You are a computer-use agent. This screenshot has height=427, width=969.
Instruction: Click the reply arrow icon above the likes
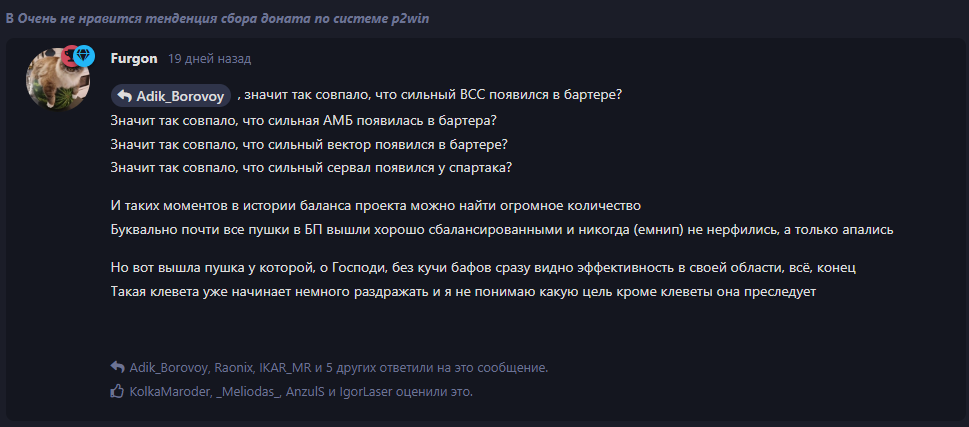[x=117, y=367]
